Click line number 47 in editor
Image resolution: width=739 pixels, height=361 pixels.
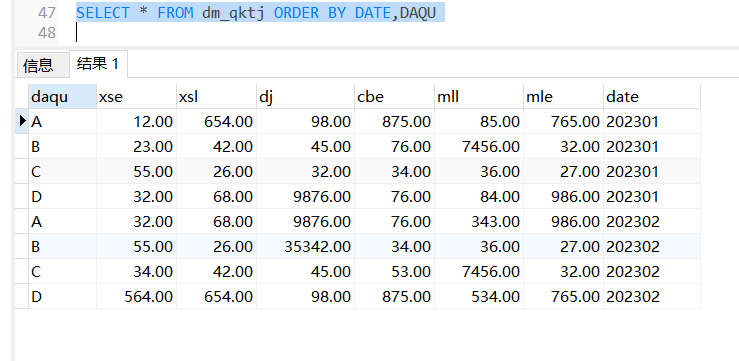(47, 13)
